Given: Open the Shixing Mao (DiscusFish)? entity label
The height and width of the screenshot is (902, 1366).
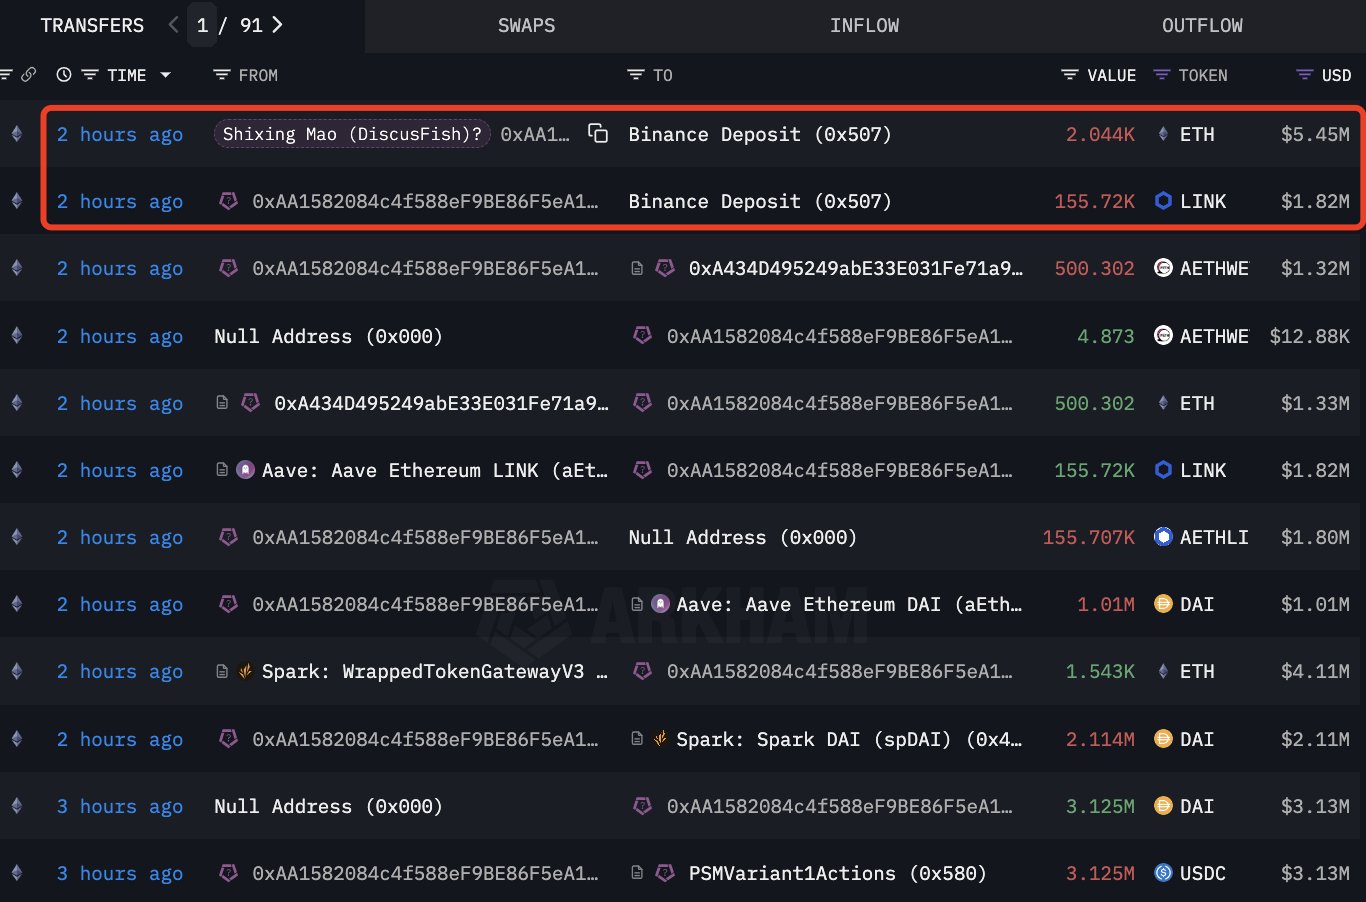Looking at the screenshot, I should 352,134.
